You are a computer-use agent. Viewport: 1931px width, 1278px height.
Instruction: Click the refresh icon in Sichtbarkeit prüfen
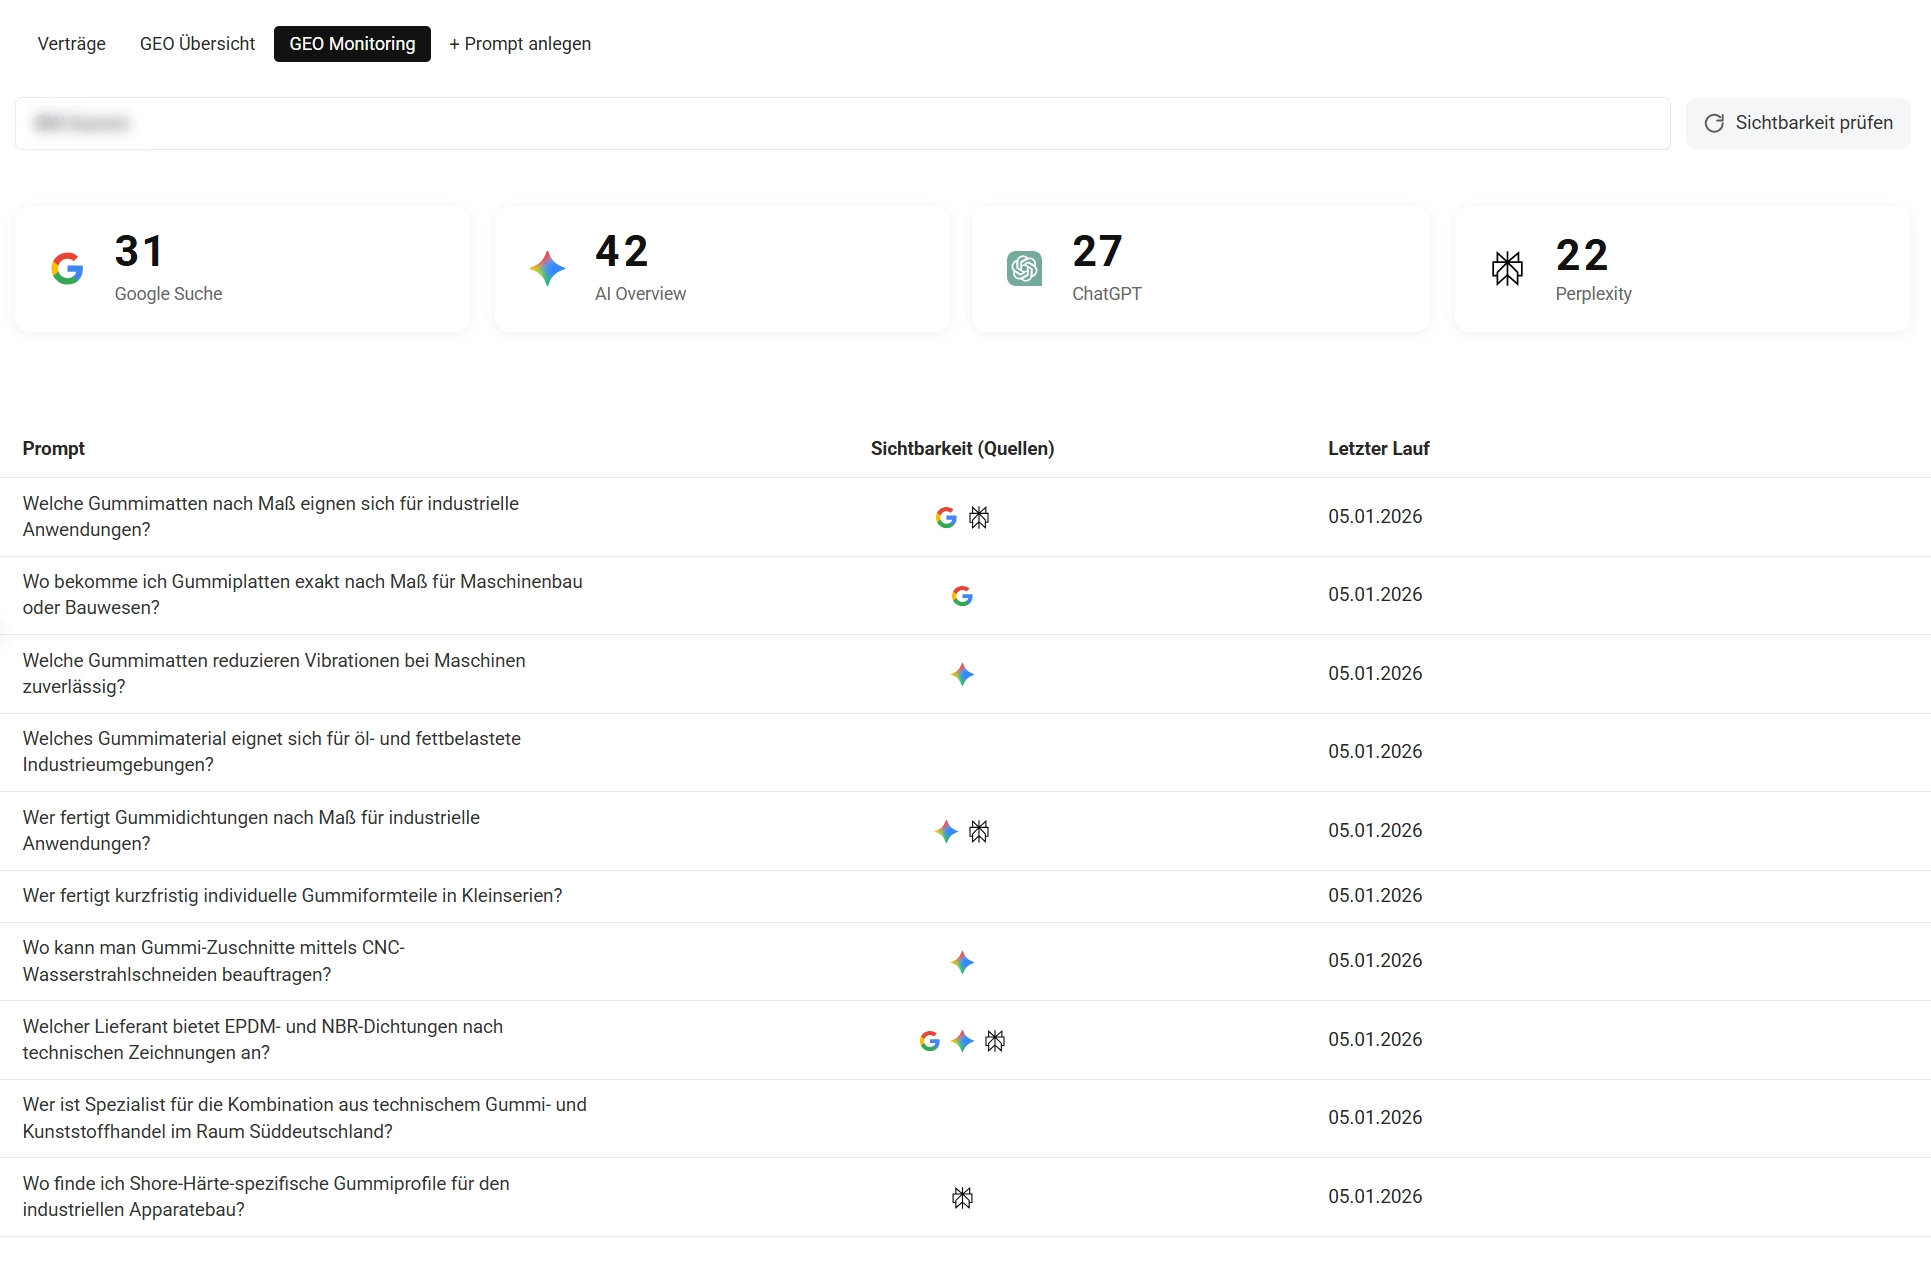(1714, 123)
